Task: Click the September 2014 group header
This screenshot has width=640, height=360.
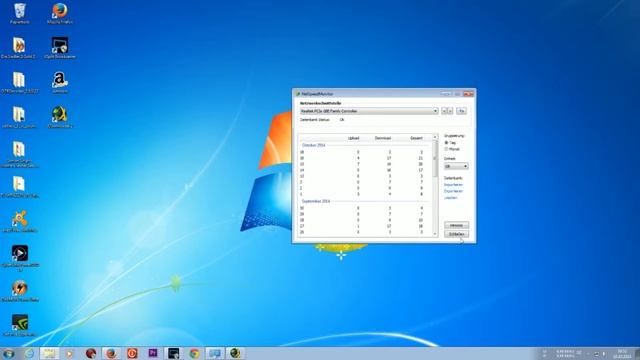Action: [x=316, y=201]
